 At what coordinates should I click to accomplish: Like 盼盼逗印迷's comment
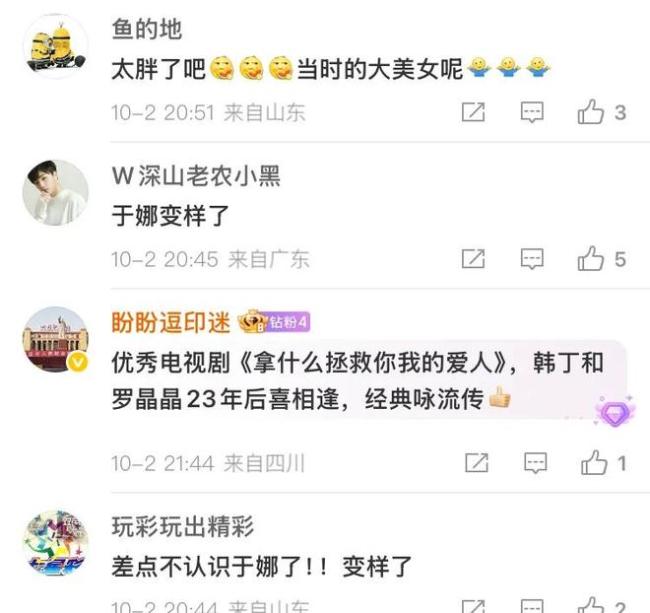594,463
